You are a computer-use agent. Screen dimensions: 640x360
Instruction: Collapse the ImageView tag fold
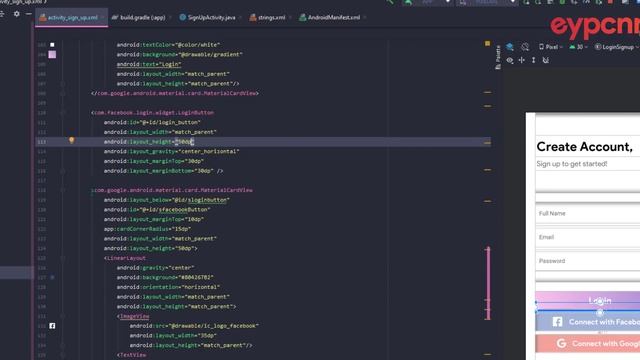click(63, 316)
